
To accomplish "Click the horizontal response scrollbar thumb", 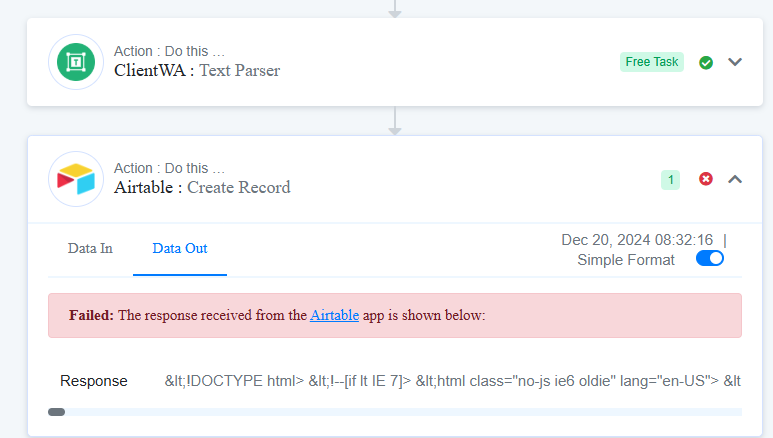I will pyautogui.click(x=57, y=412).
